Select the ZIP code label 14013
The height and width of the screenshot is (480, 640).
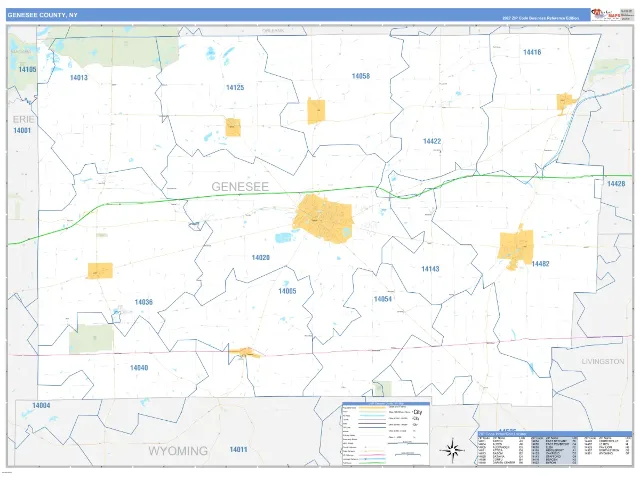[79, 78]
